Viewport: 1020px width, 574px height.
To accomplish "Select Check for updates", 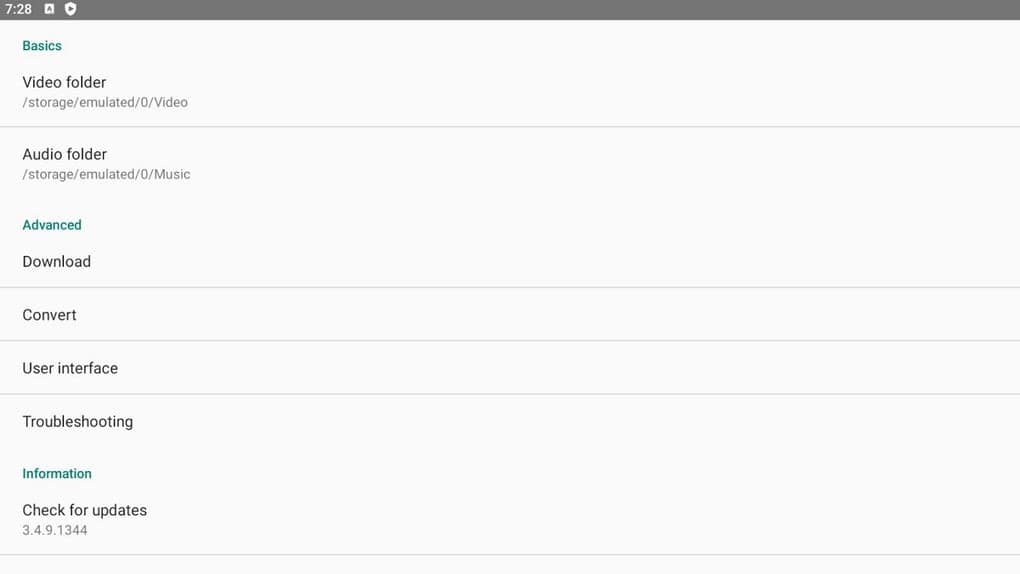I will tap(510, 519).
